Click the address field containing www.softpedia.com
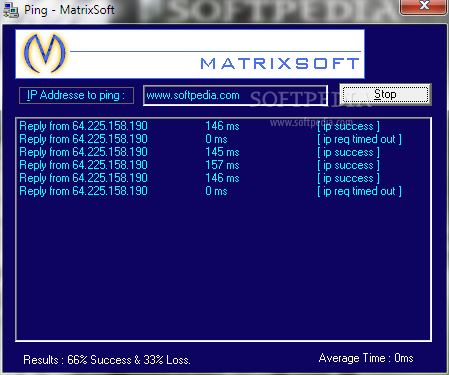The width and height of the screenshot is (449, 375). (235, 96)
